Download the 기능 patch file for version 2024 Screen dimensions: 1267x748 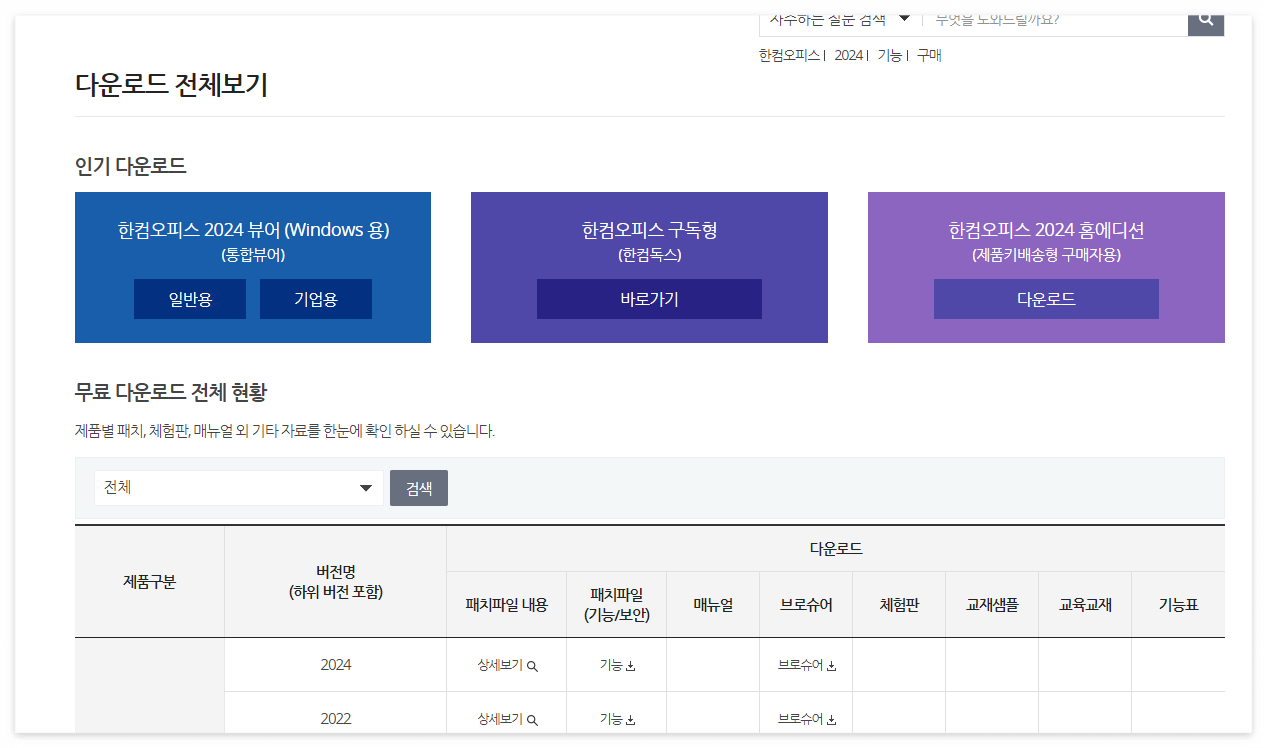[616, 664]
